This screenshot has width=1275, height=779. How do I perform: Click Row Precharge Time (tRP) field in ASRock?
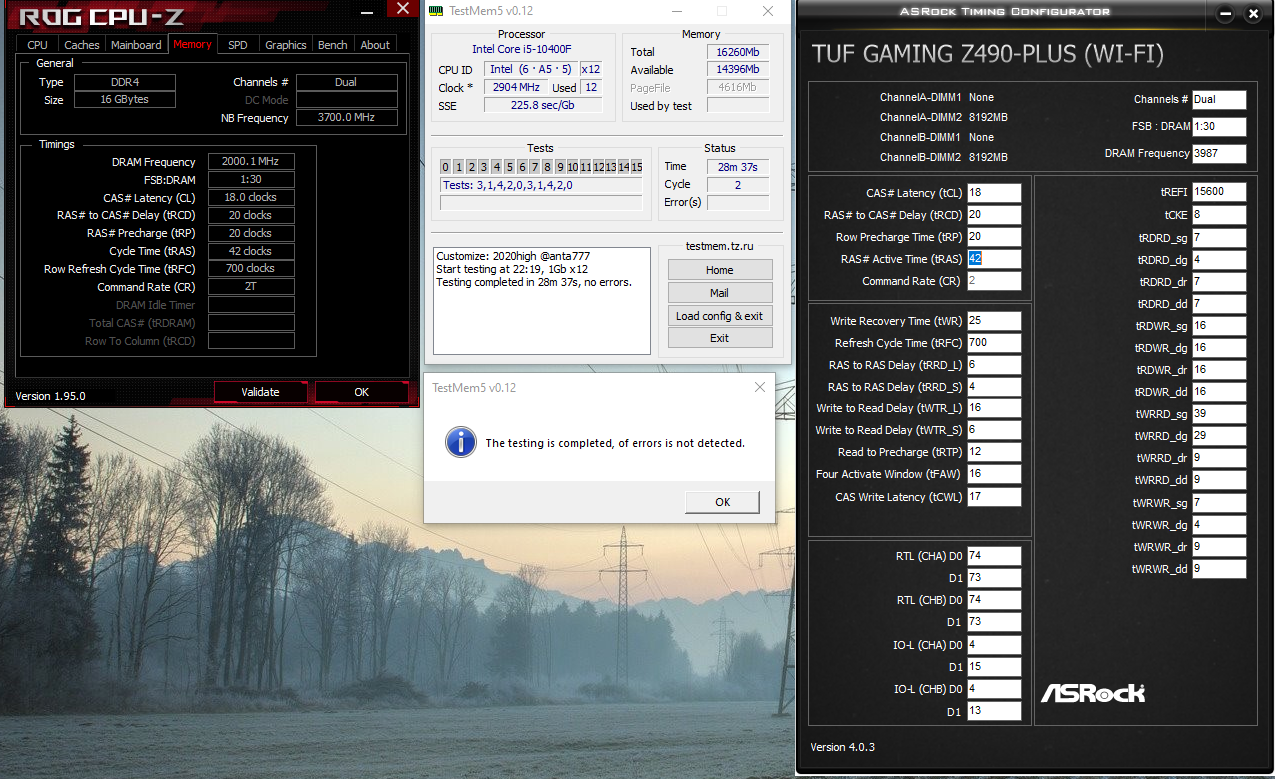click(x=994, y=237)
